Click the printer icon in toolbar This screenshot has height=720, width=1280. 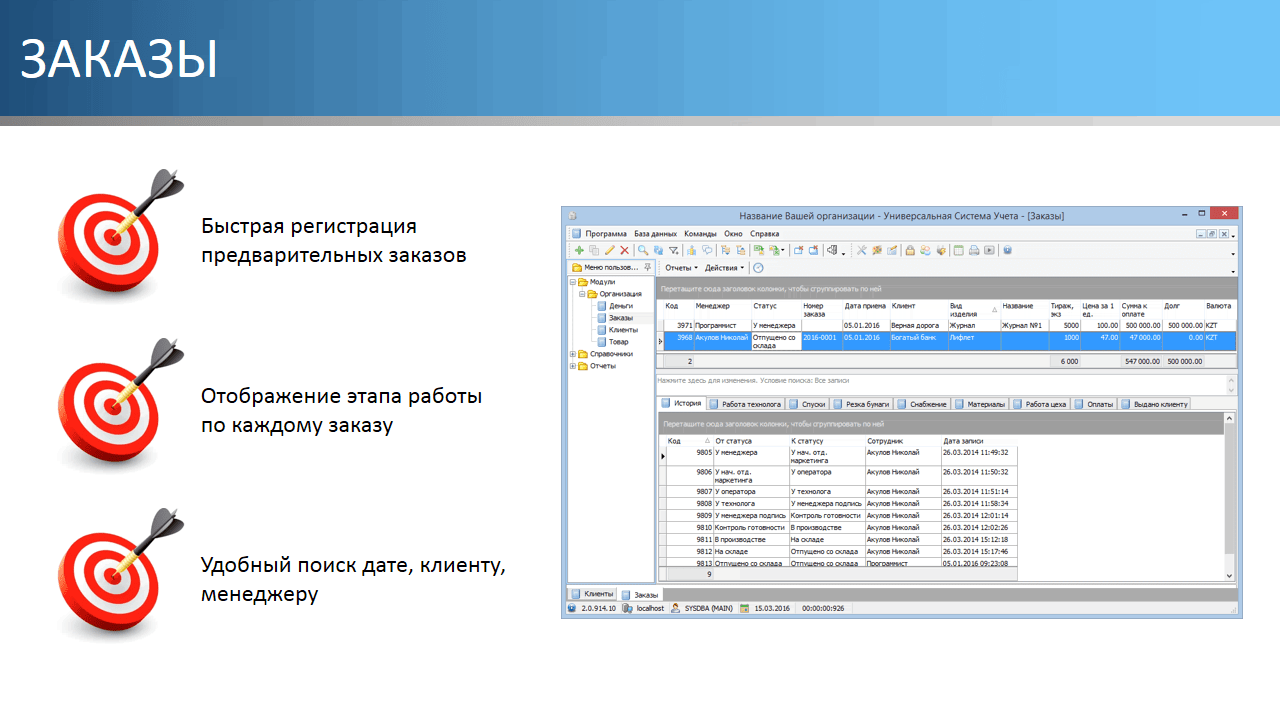coord(974,250)
